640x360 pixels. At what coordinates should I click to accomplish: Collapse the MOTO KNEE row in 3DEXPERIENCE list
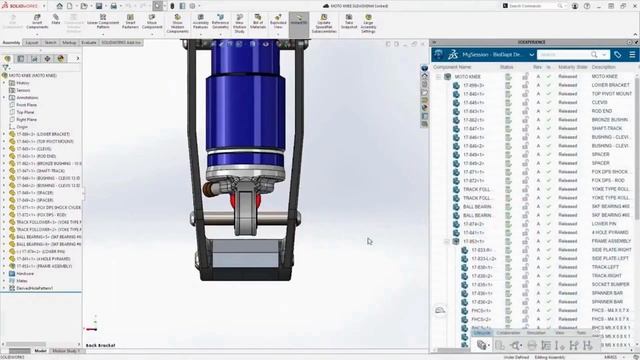tap(438, 76)
